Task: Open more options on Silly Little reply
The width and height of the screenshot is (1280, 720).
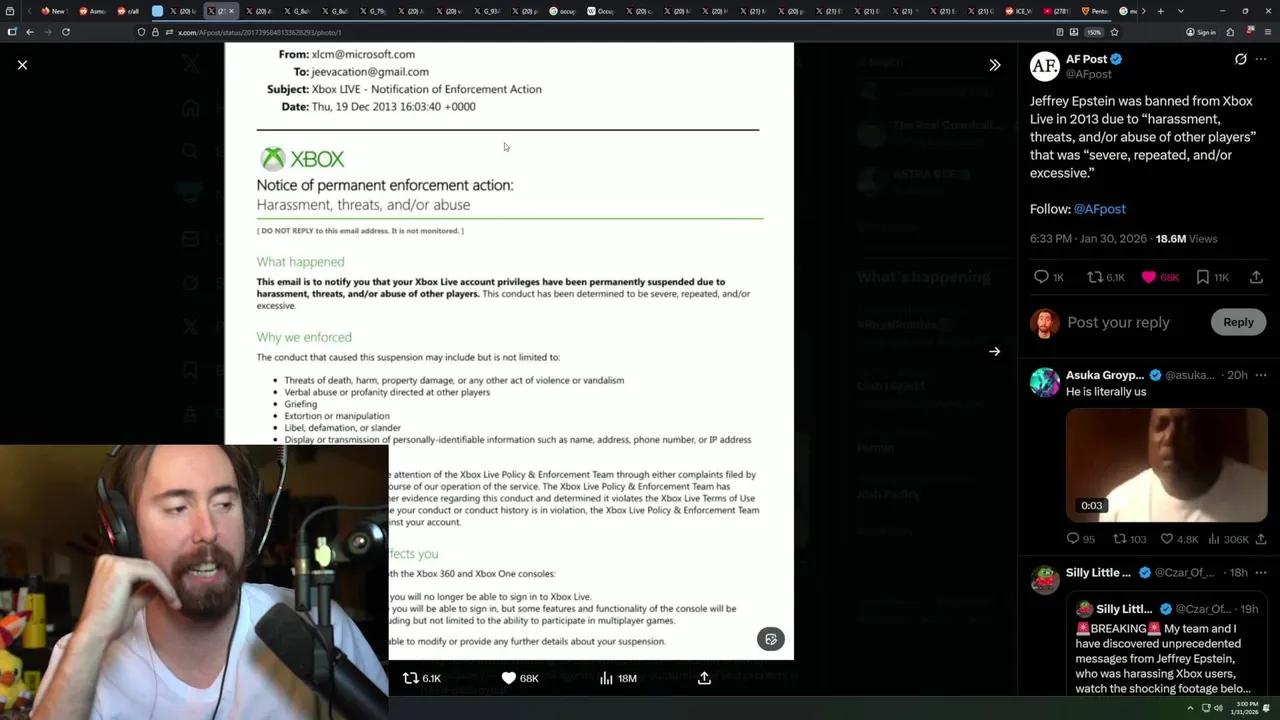Action: click(x=1261, y=573)
